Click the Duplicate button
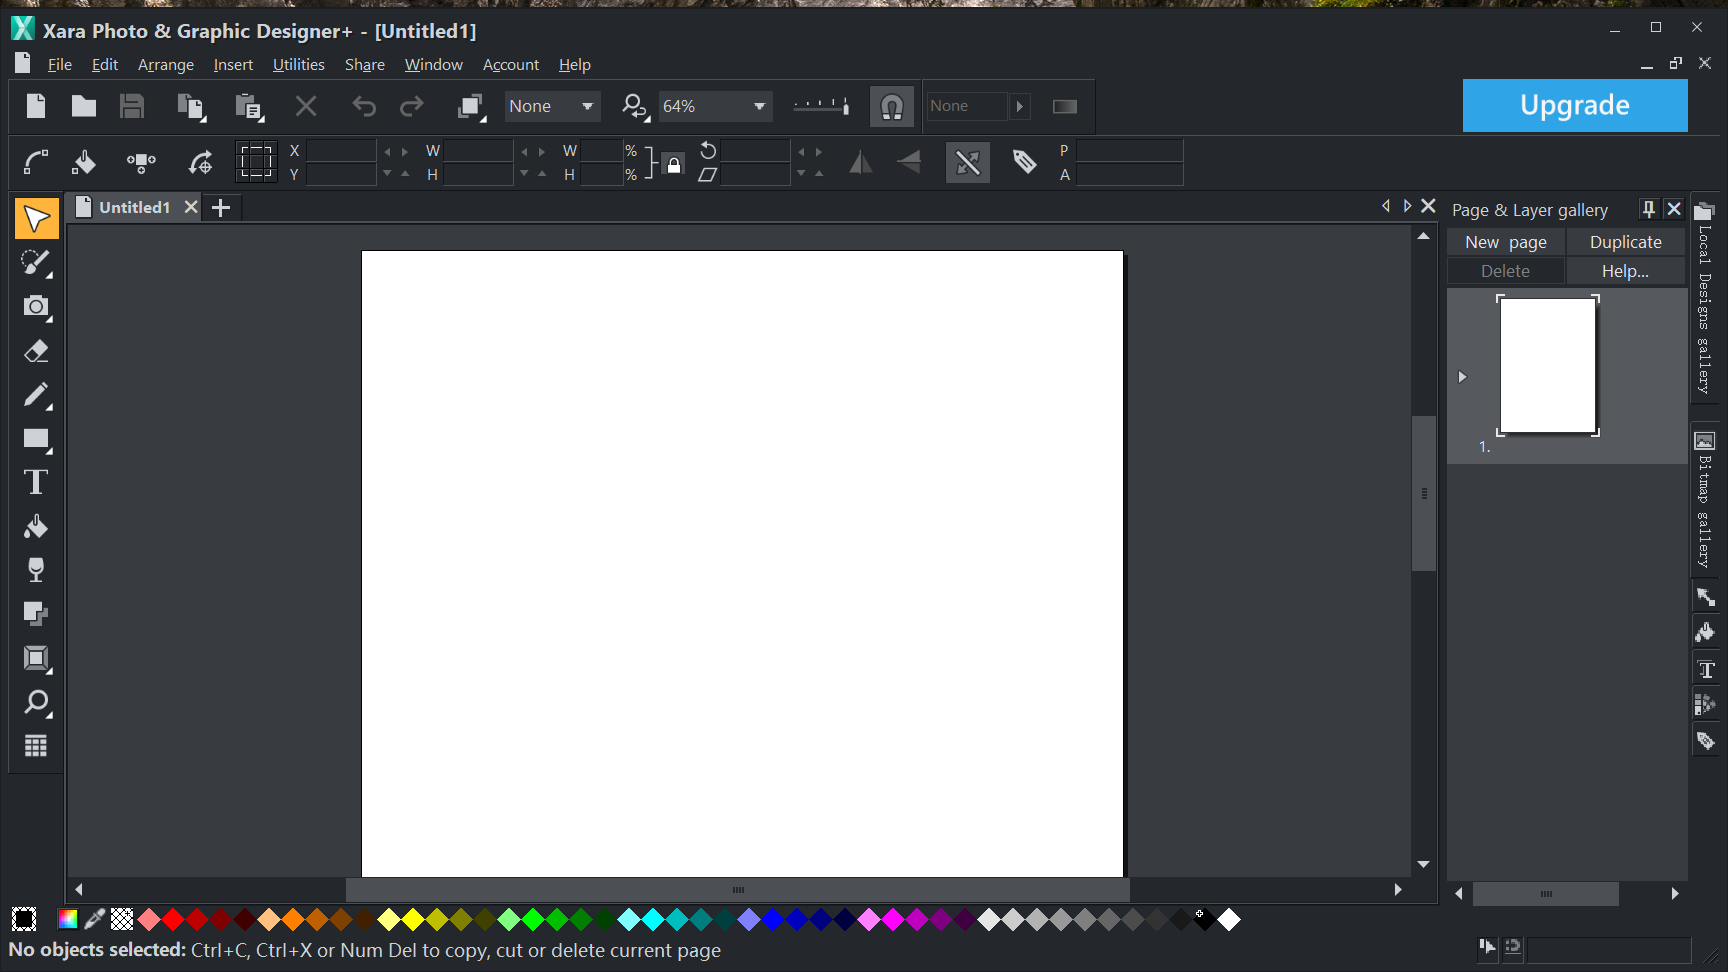 (x=1626, y=242)
